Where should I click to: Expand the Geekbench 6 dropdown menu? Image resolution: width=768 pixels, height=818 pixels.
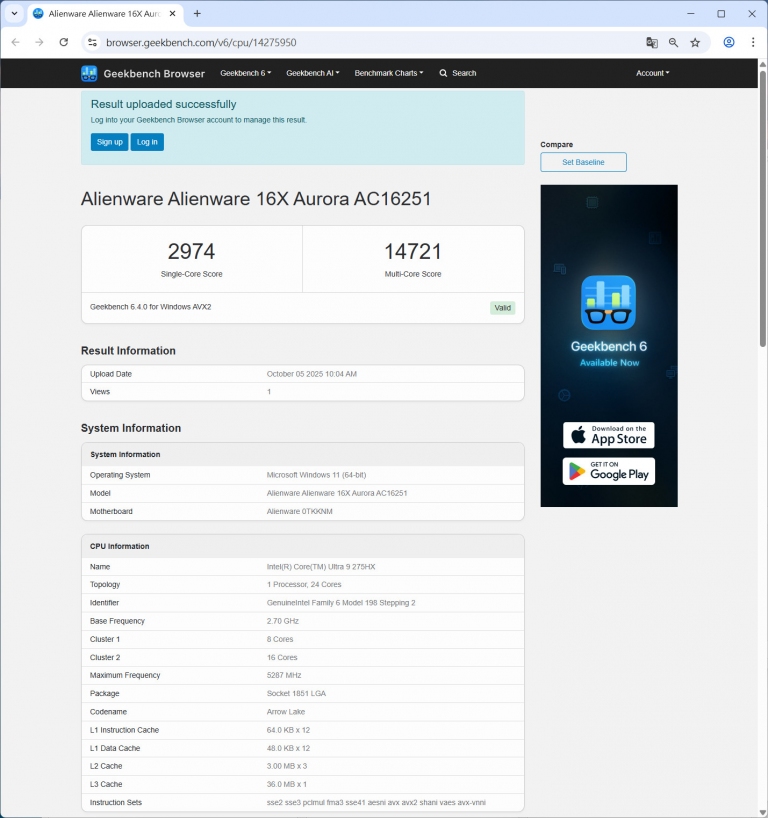(245, 73)
